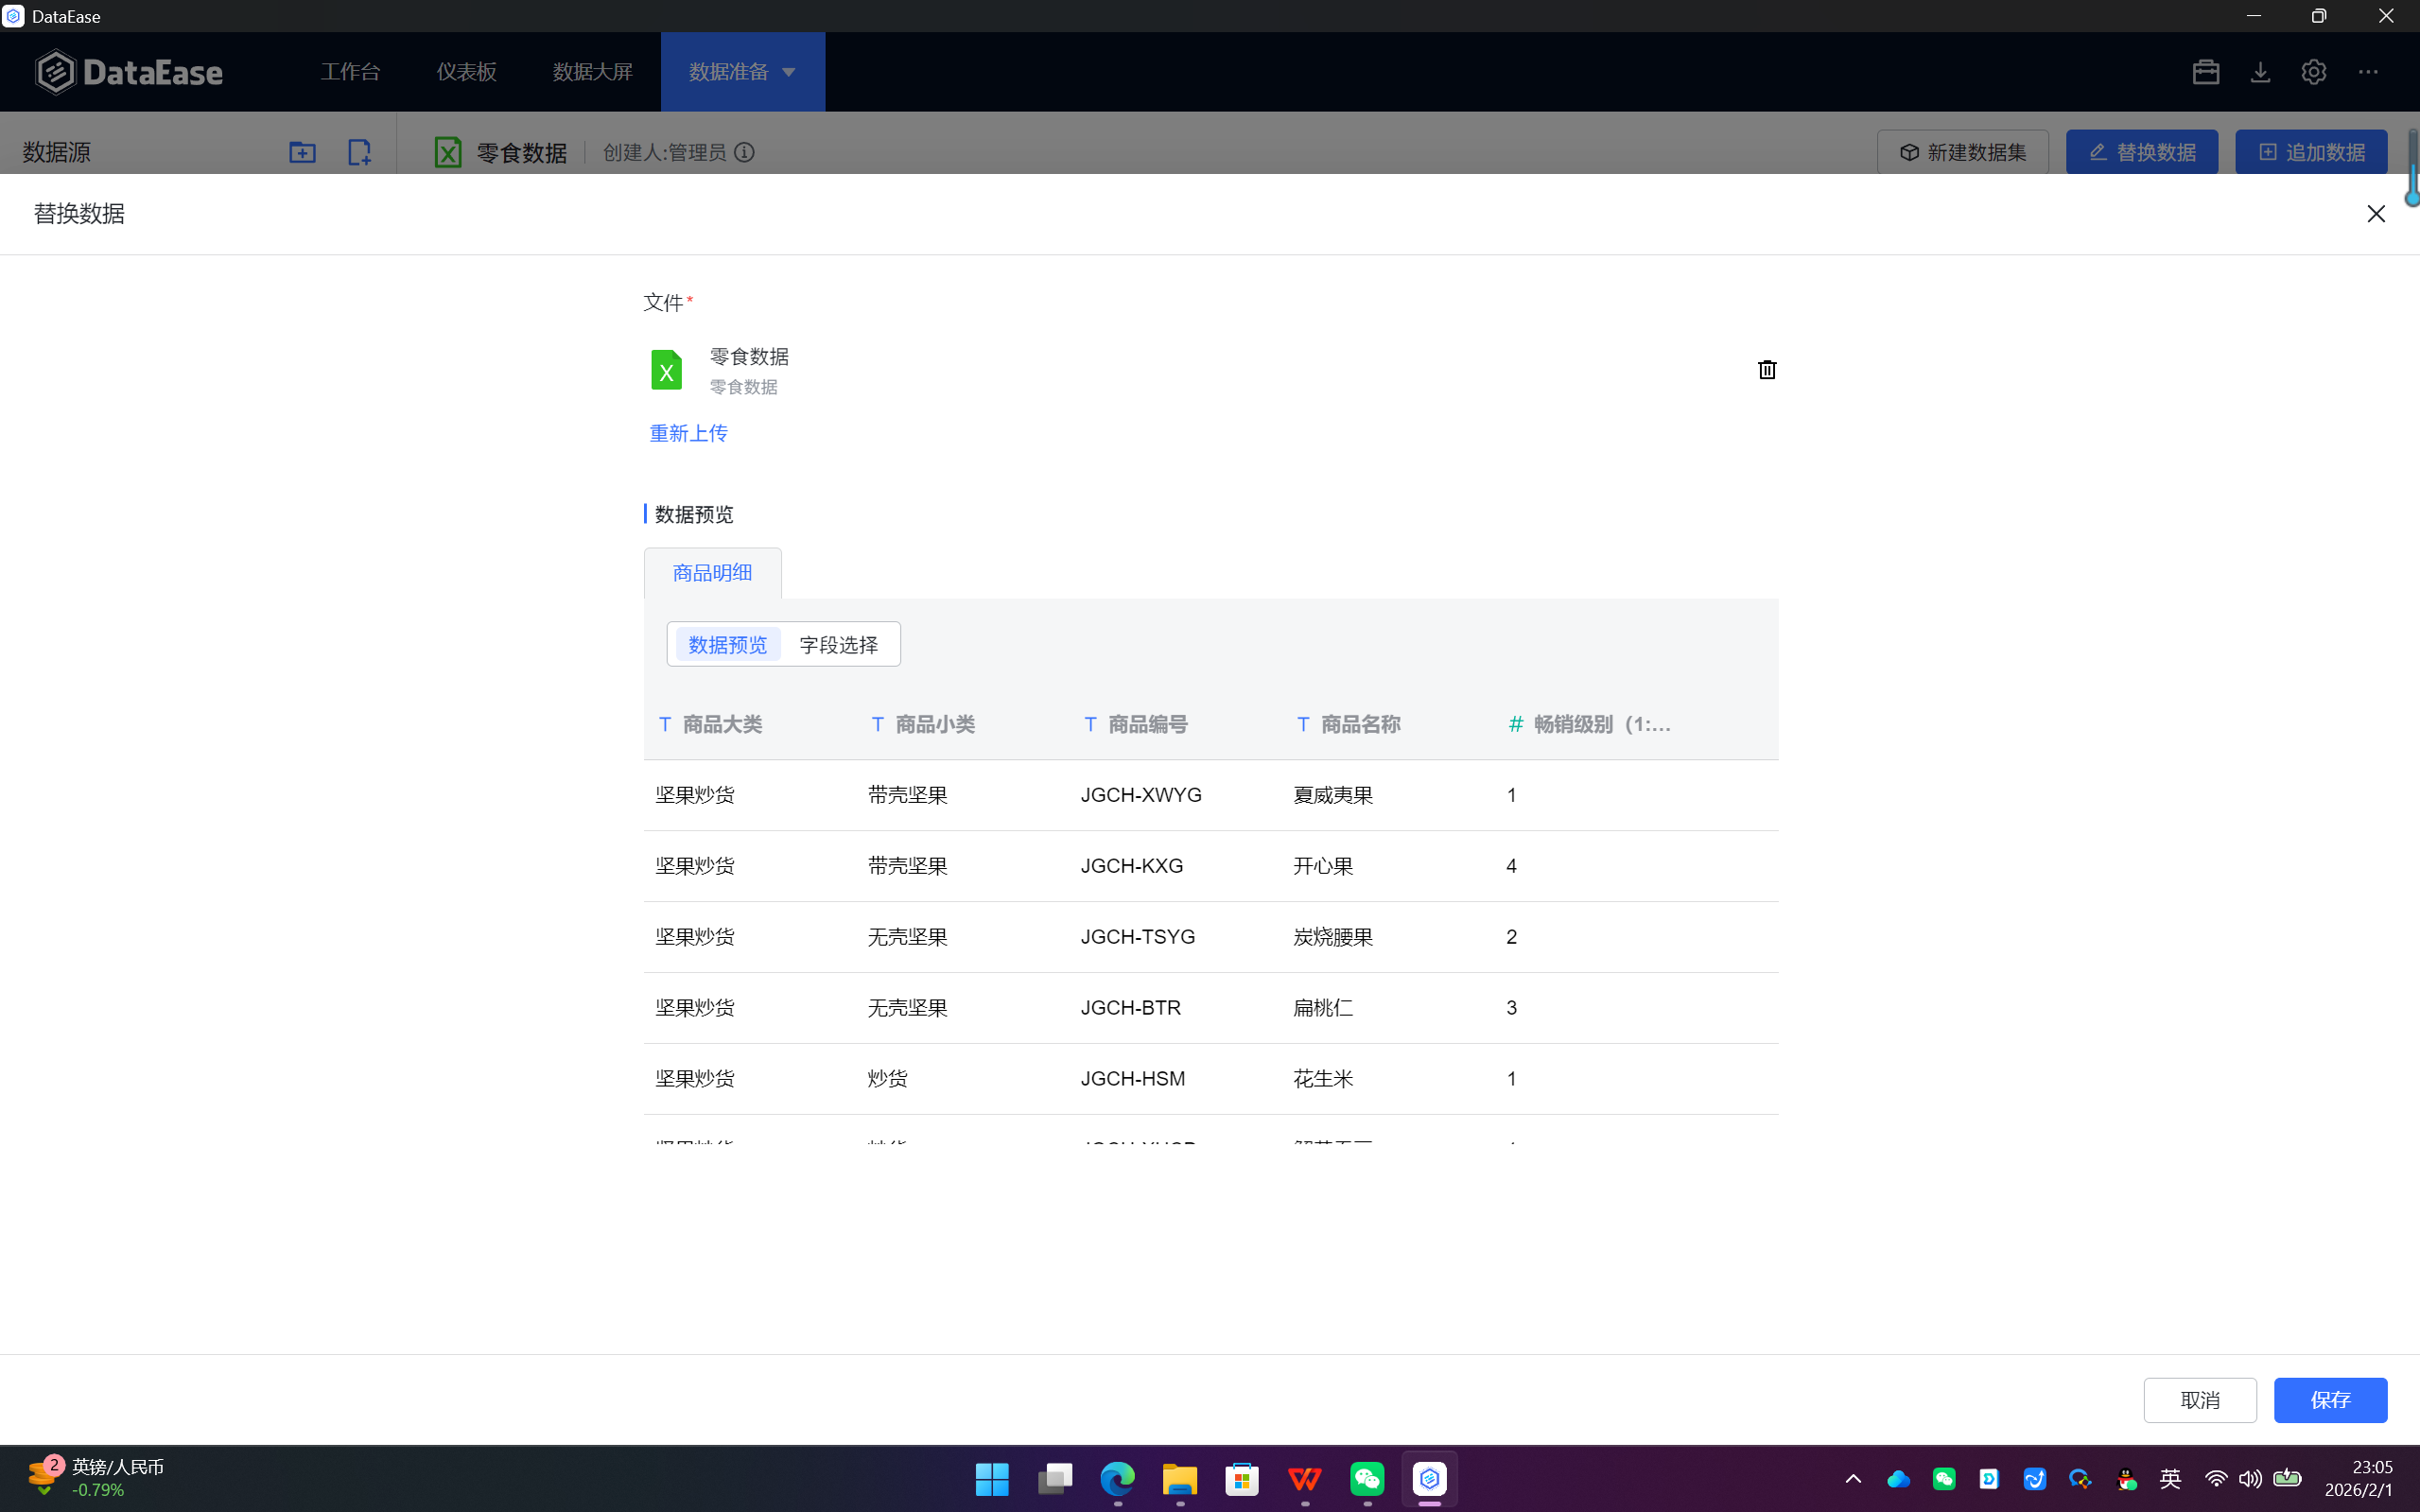
Task: Open the 仪表板 menu
Action: [x=466, y=72]
